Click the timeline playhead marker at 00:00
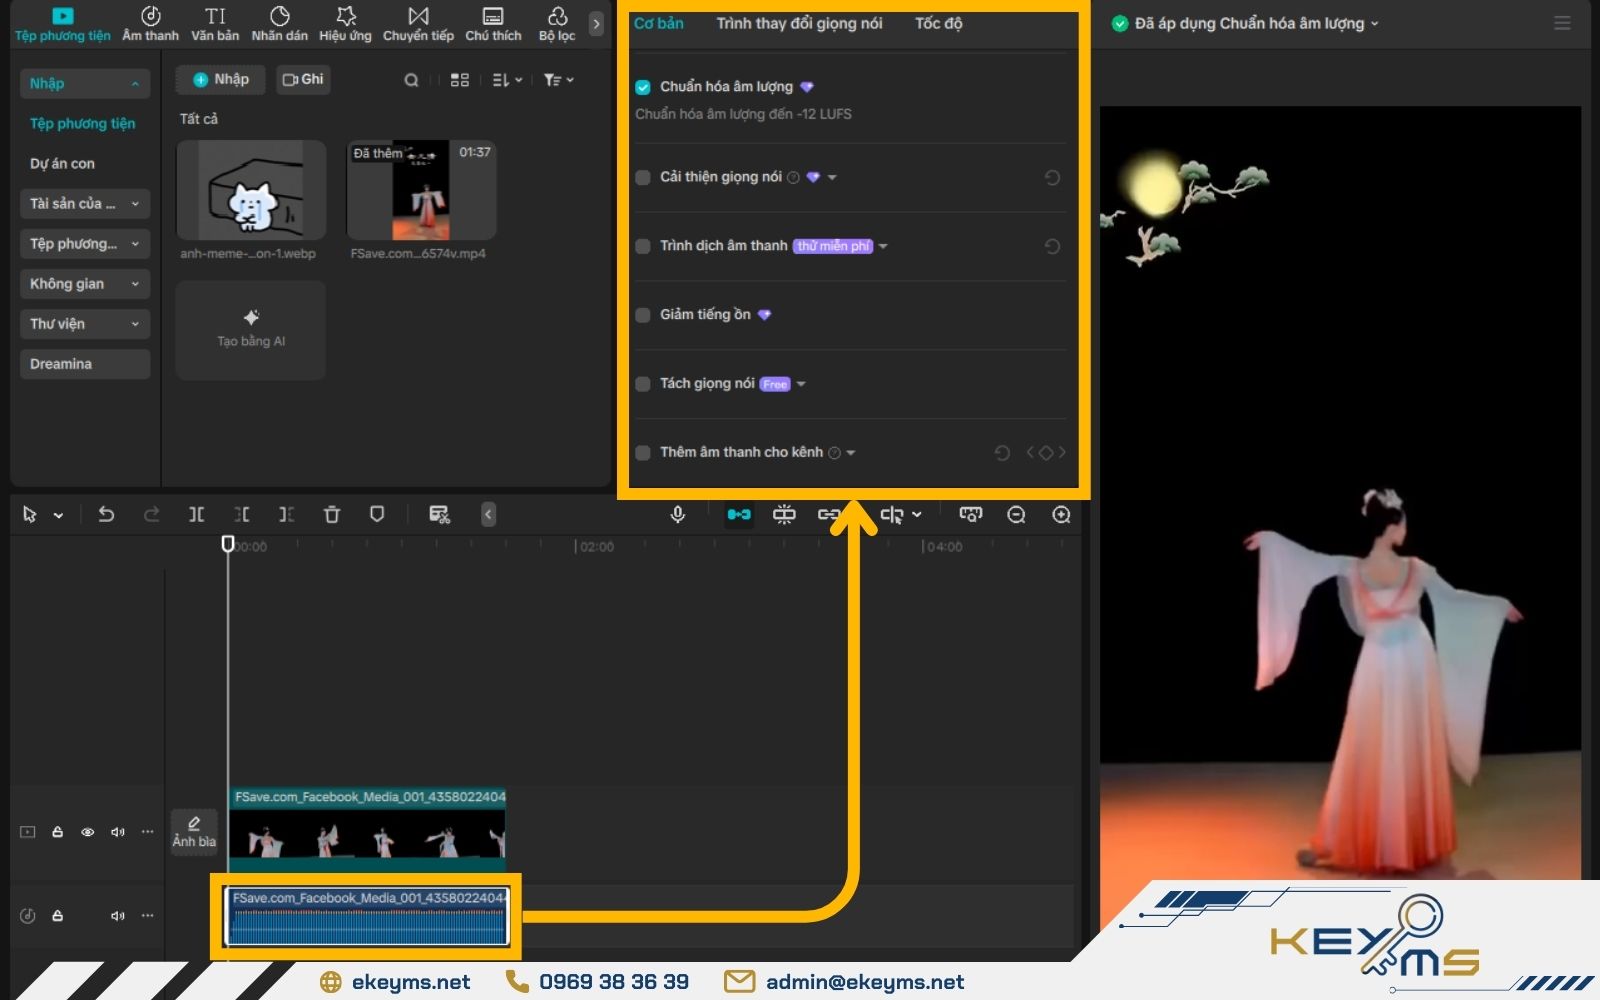Screen dimensions: 1600x1000 point(228,544)
